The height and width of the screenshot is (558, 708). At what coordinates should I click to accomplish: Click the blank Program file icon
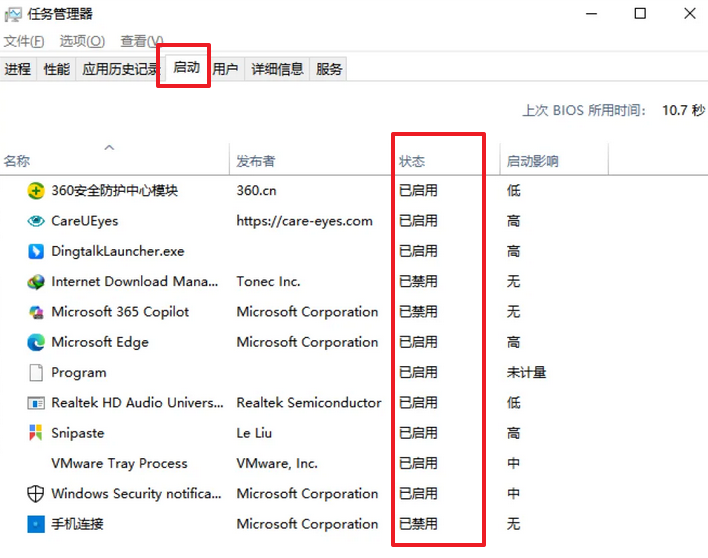coord(36,372)
